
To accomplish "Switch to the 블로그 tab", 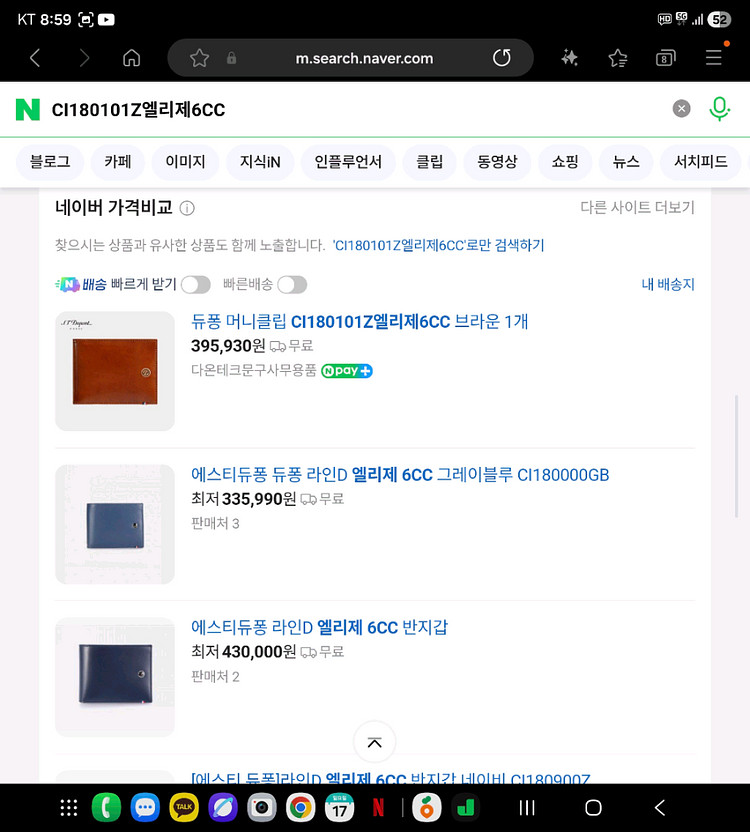I will [50, 162].
